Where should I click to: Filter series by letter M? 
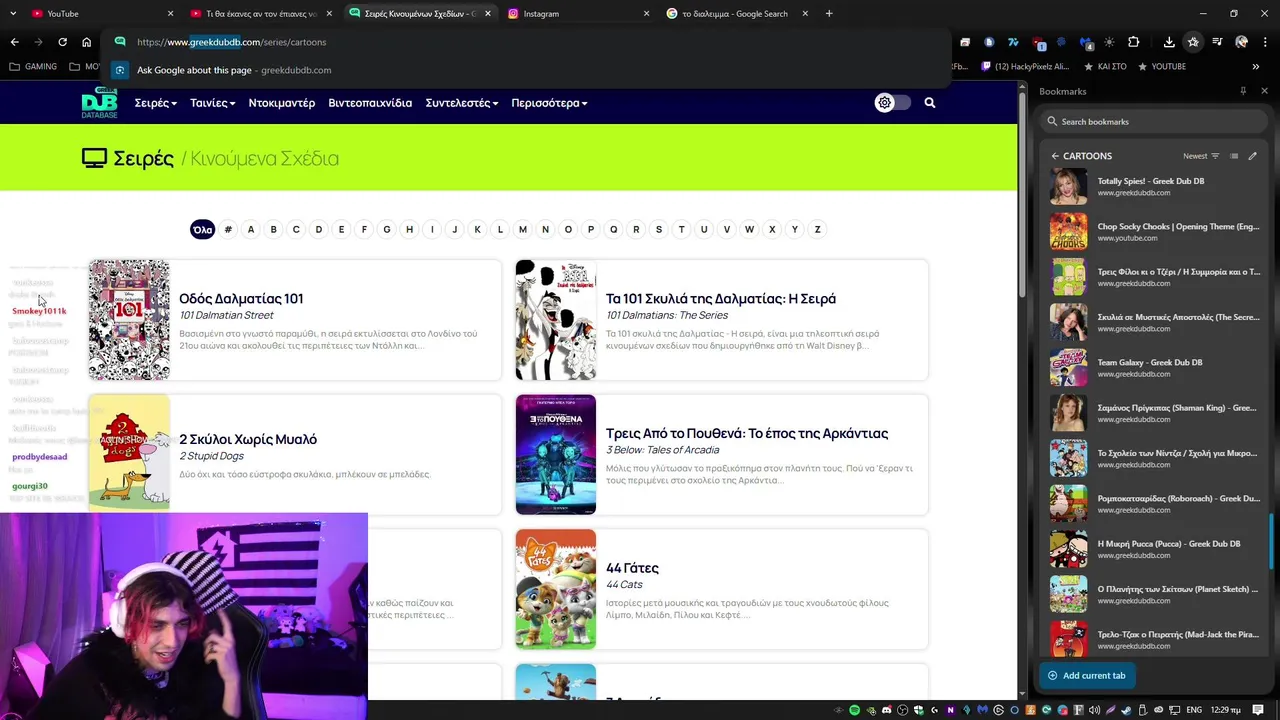coord(523,229)
